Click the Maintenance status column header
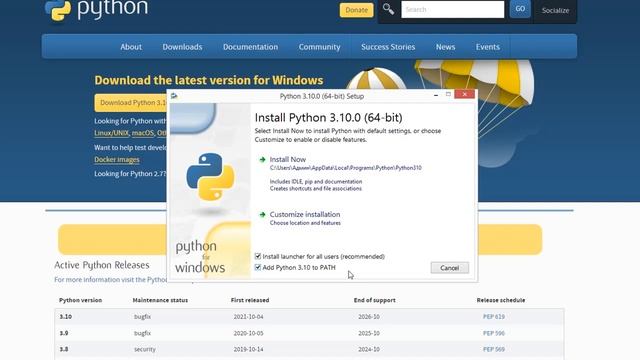640x360 pixels. 160,300
